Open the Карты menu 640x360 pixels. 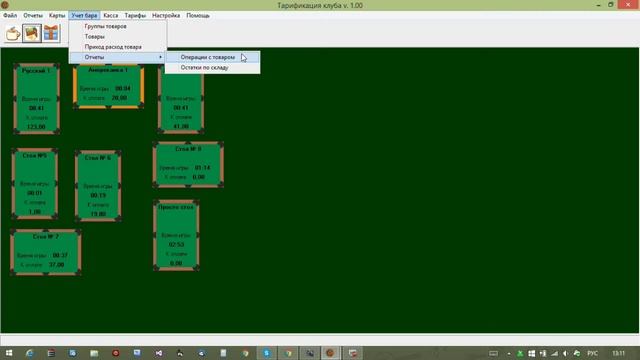[x=57, y=16]
